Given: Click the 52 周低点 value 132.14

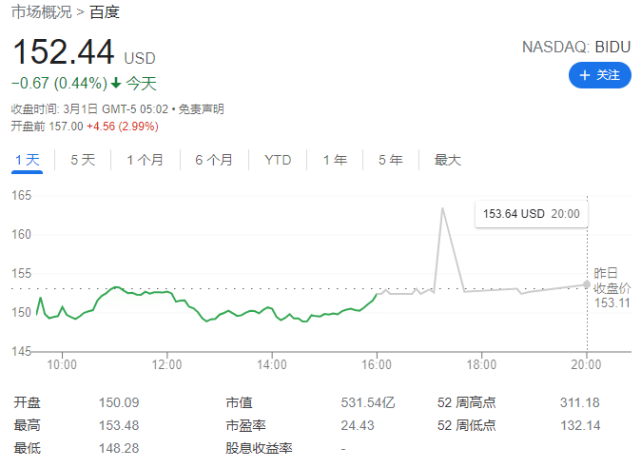Looking at the screenshot, I should pyautogui.click(x=580, y=426).
